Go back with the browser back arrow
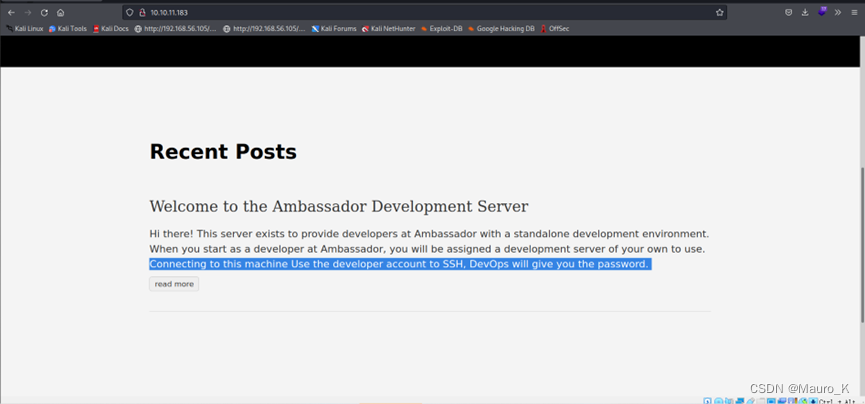 (x=11, y=13)
